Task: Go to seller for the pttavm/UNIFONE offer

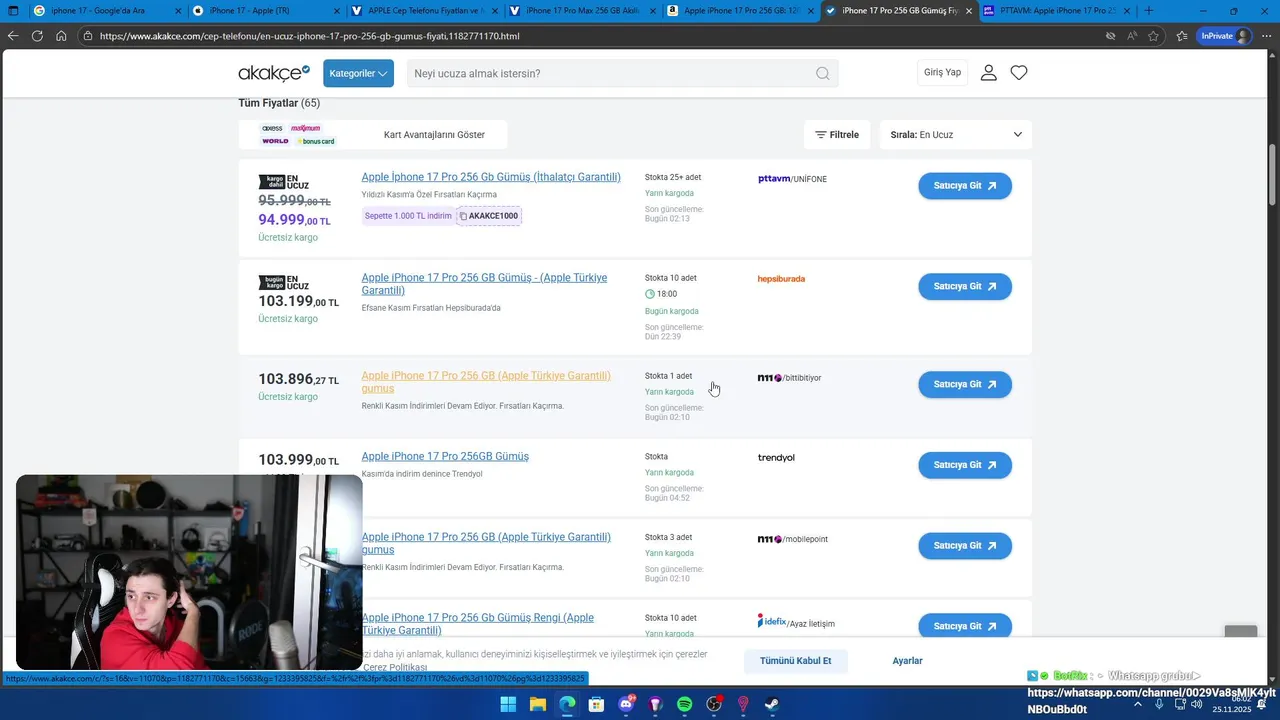Action: coord(965,186)
